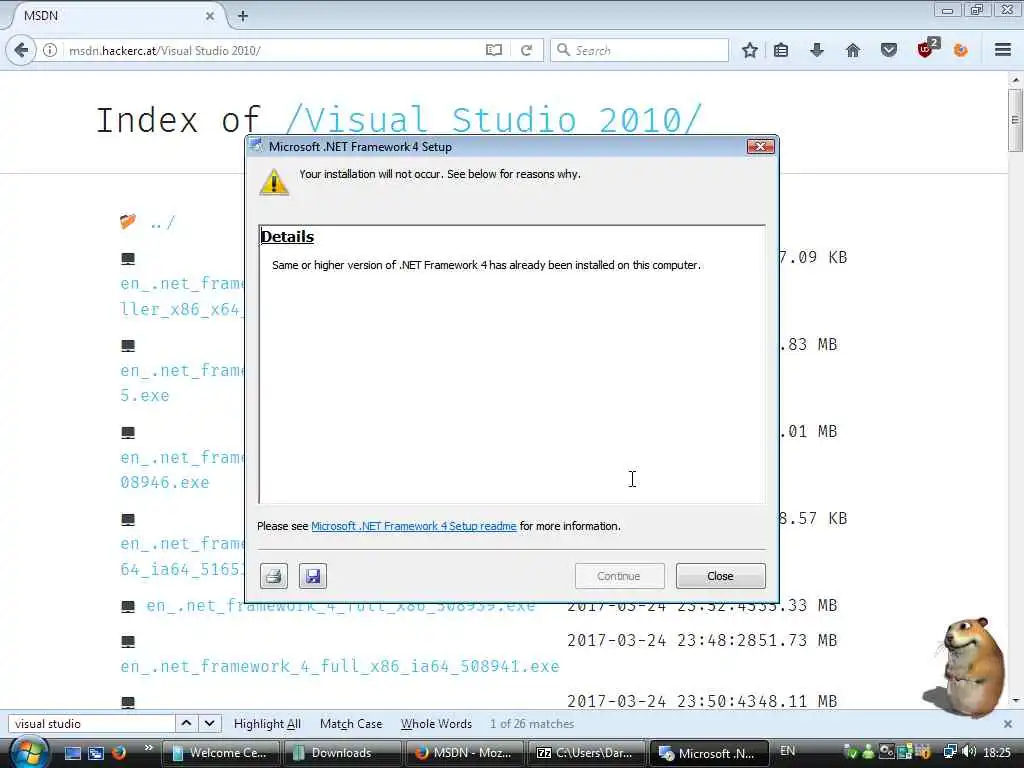Screen dimensions: 1024x768
Task: Click the Firefox back arrow button
Action: click(21, 50)
